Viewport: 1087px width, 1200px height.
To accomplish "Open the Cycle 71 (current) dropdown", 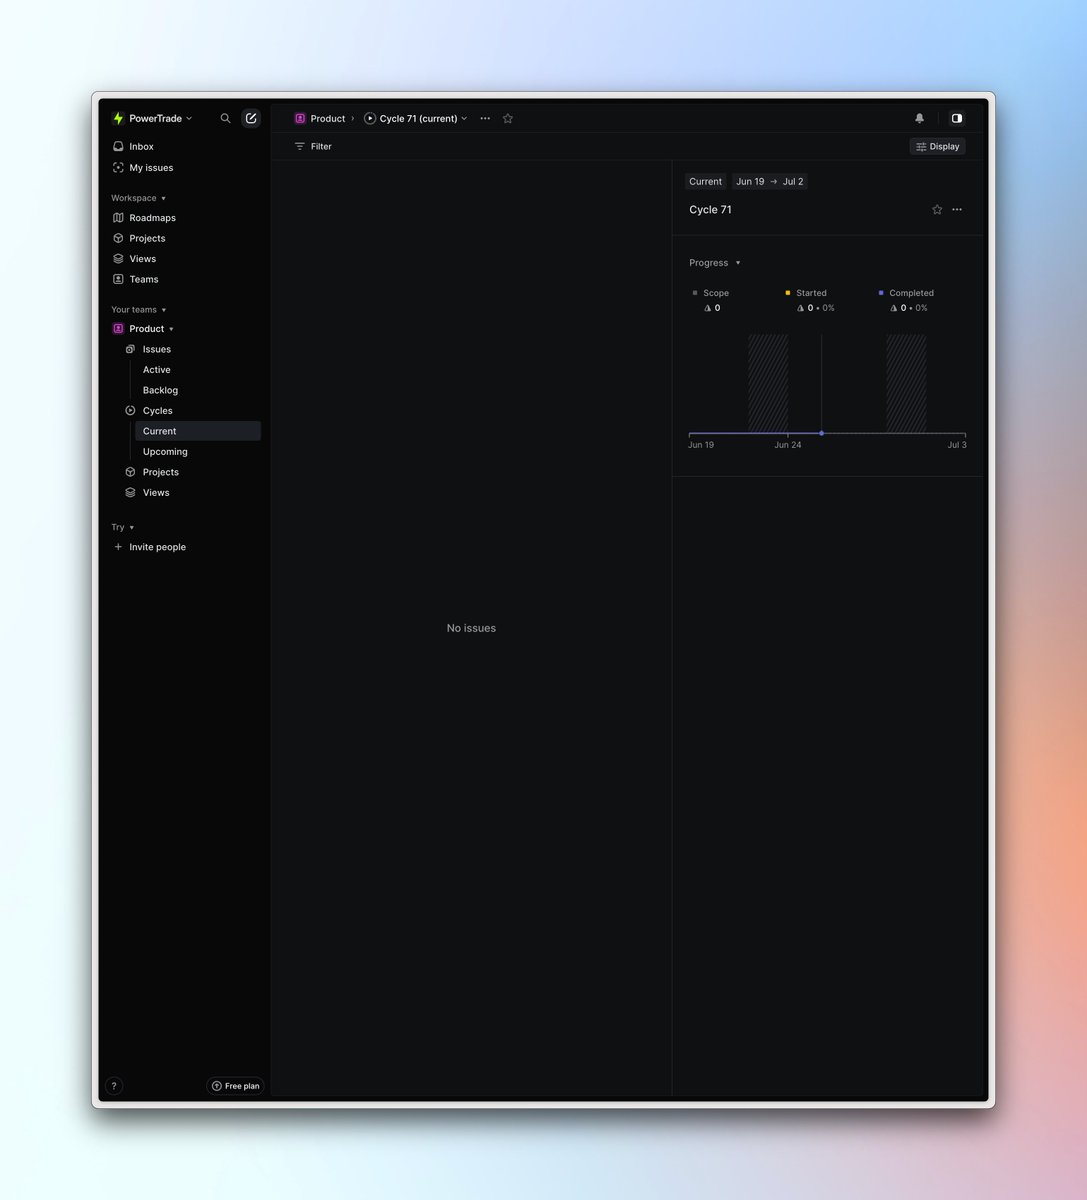I will [x=416, y=118].
